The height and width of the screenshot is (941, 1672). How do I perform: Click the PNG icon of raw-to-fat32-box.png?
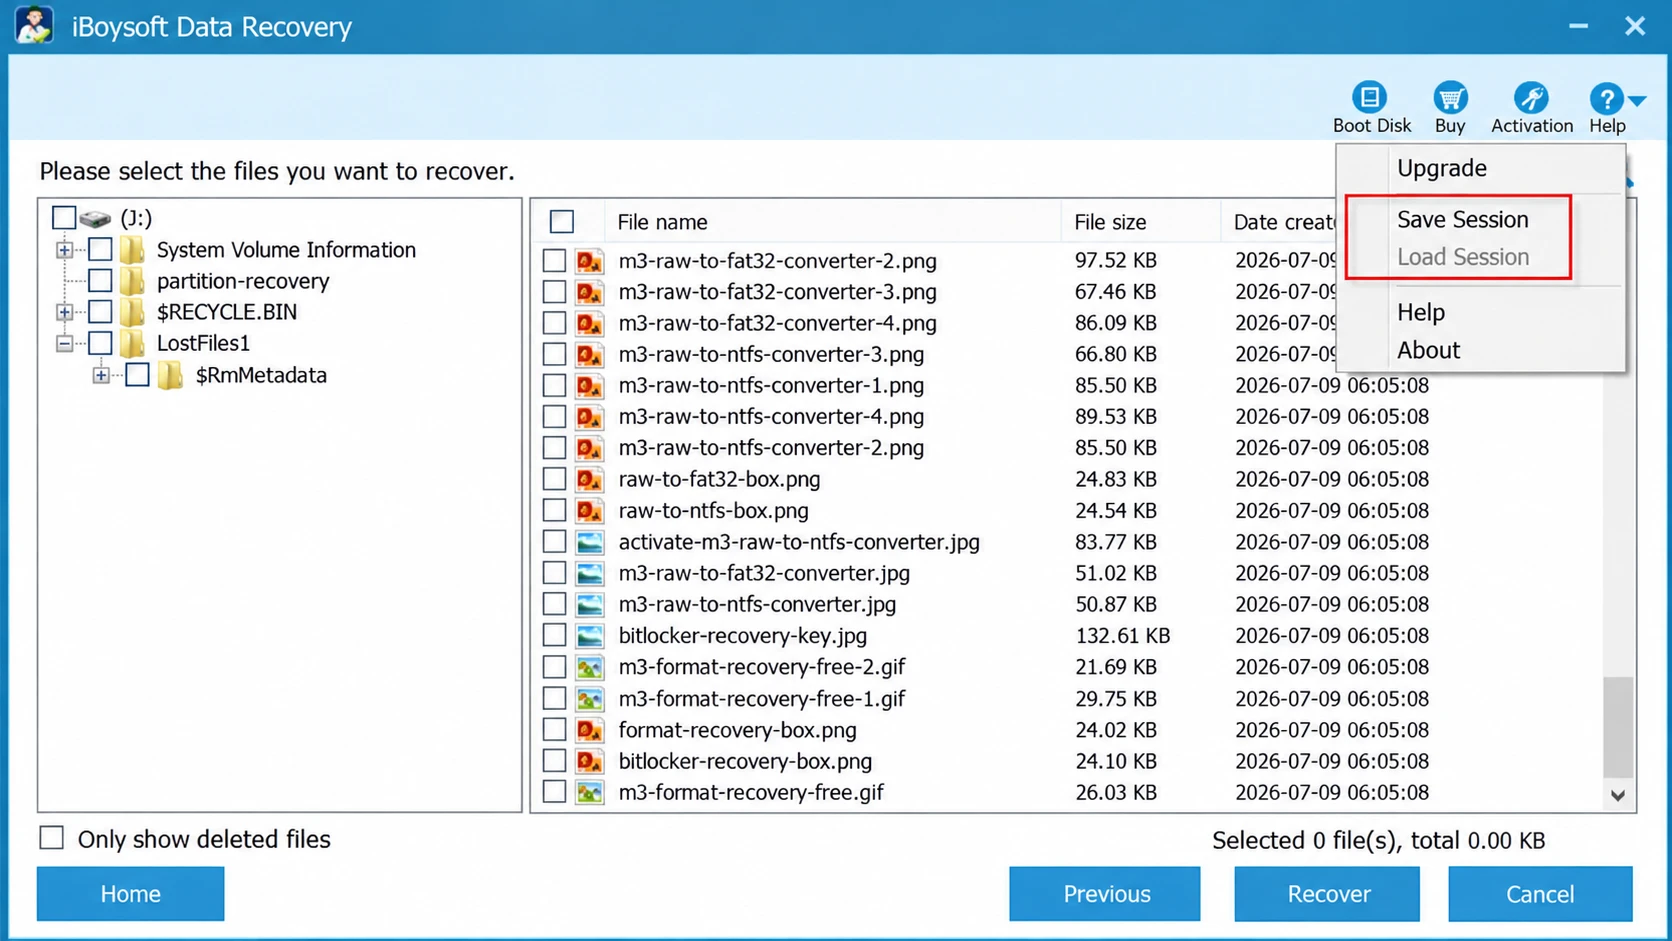590,479
